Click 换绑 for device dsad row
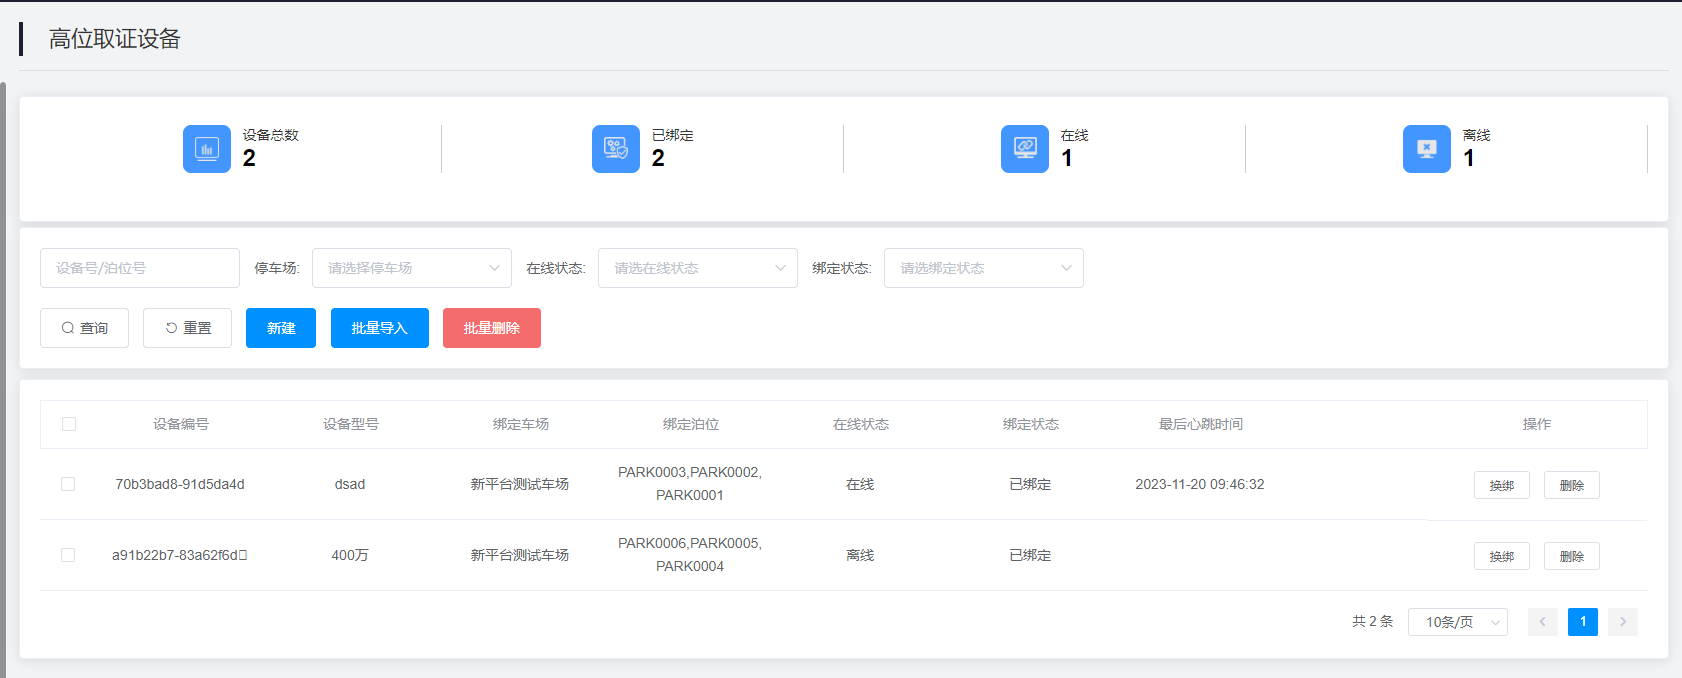This screenshot has width=1682, height=678. click(1501, 485)
